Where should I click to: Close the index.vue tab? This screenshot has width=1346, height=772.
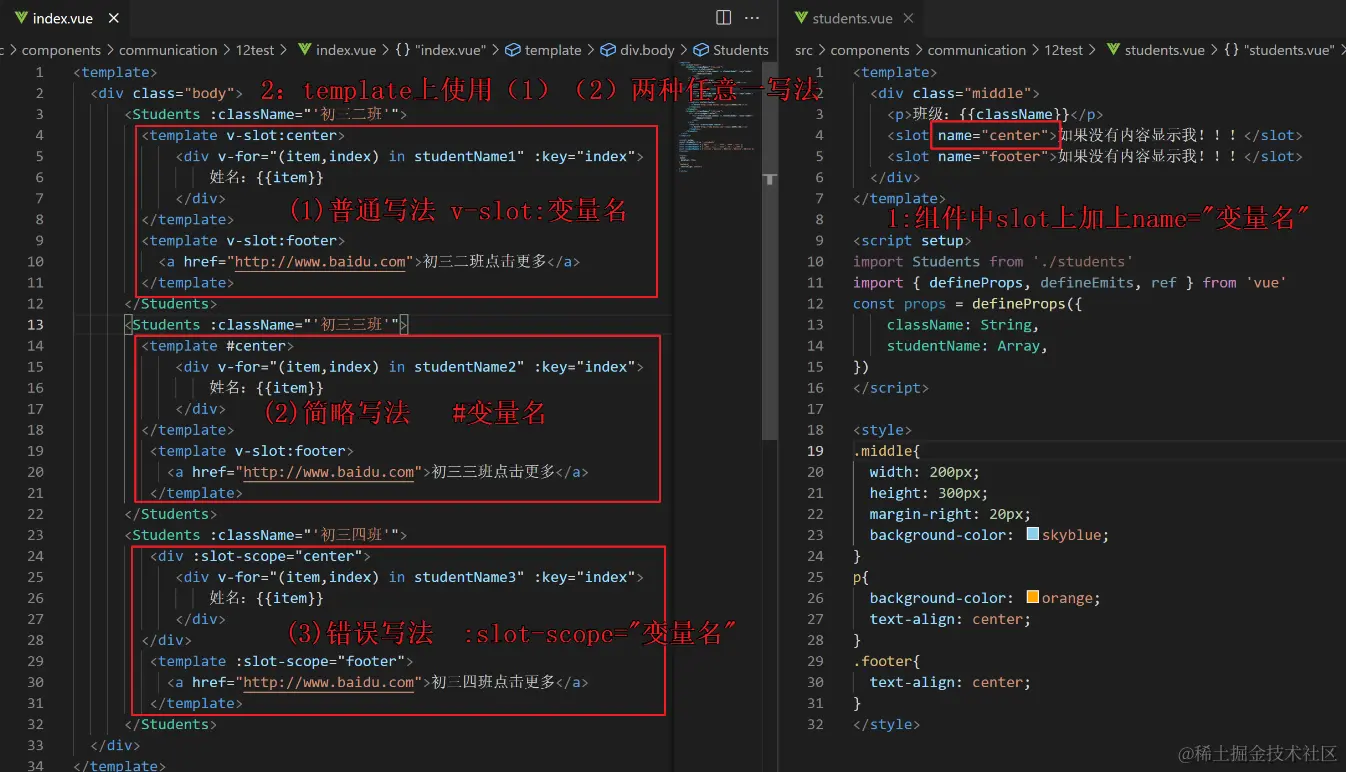point(114,18)
